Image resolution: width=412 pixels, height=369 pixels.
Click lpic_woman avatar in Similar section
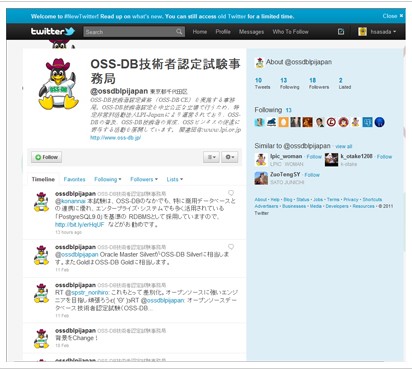[261, 160]
